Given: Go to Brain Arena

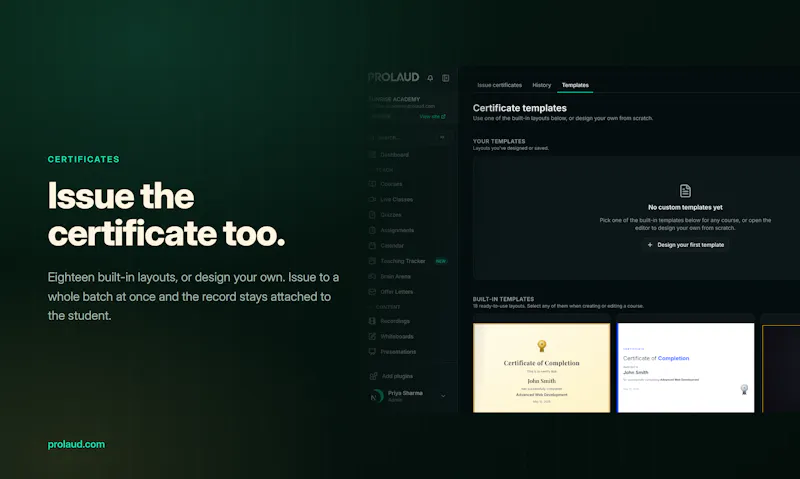Looking at the screenshot, I should (390, 276).
